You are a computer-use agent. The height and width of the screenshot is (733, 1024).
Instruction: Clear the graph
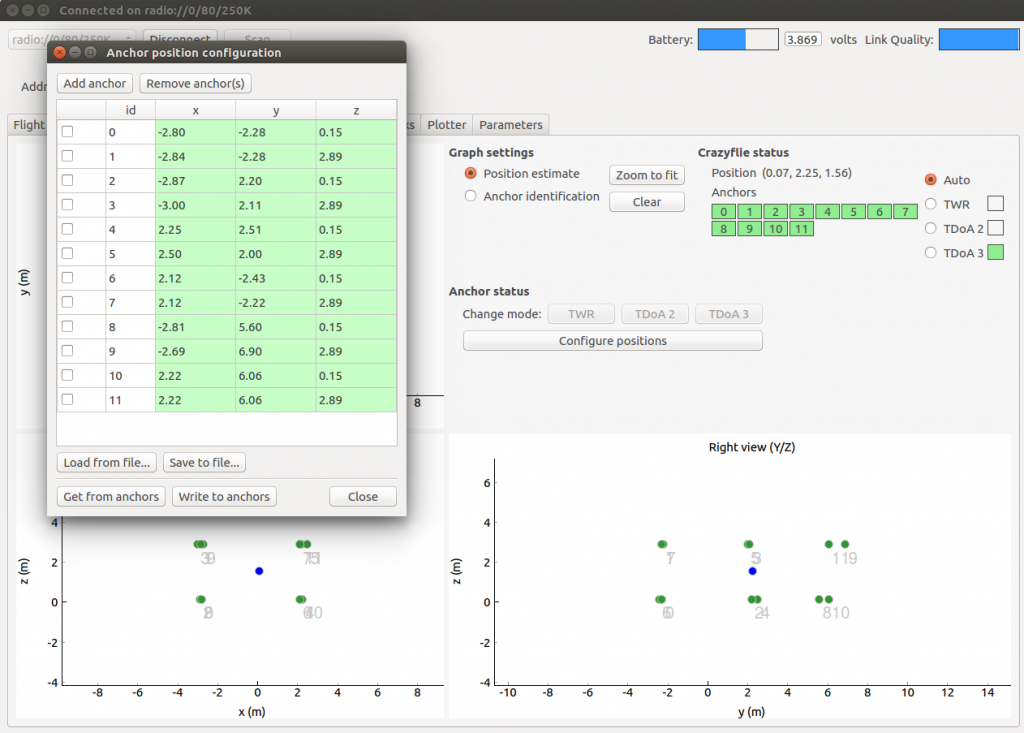coord(647,202)
